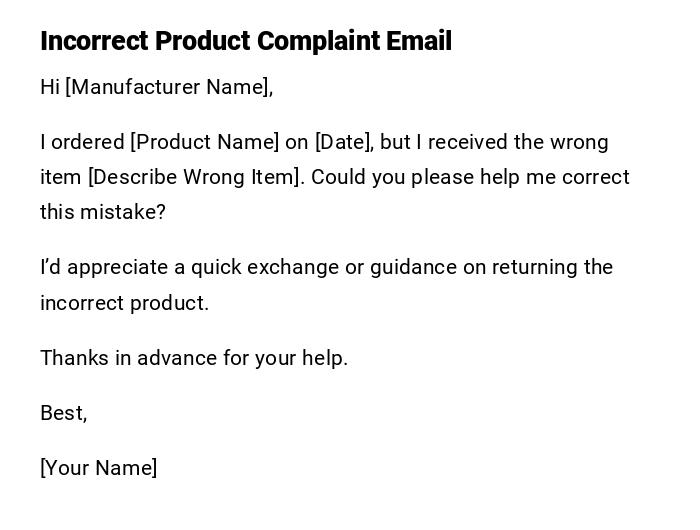Click the [Product Name] placeholder

coord(205,142)
